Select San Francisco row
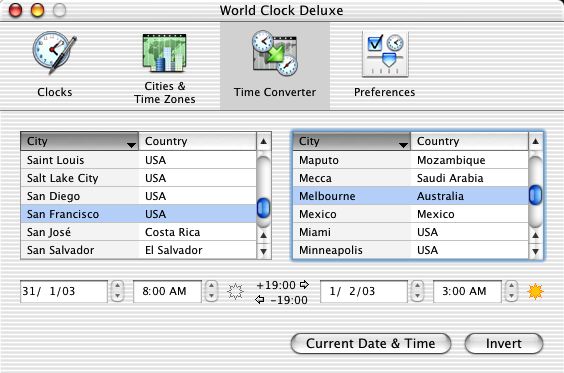564x373 pixels. (138, 214)
